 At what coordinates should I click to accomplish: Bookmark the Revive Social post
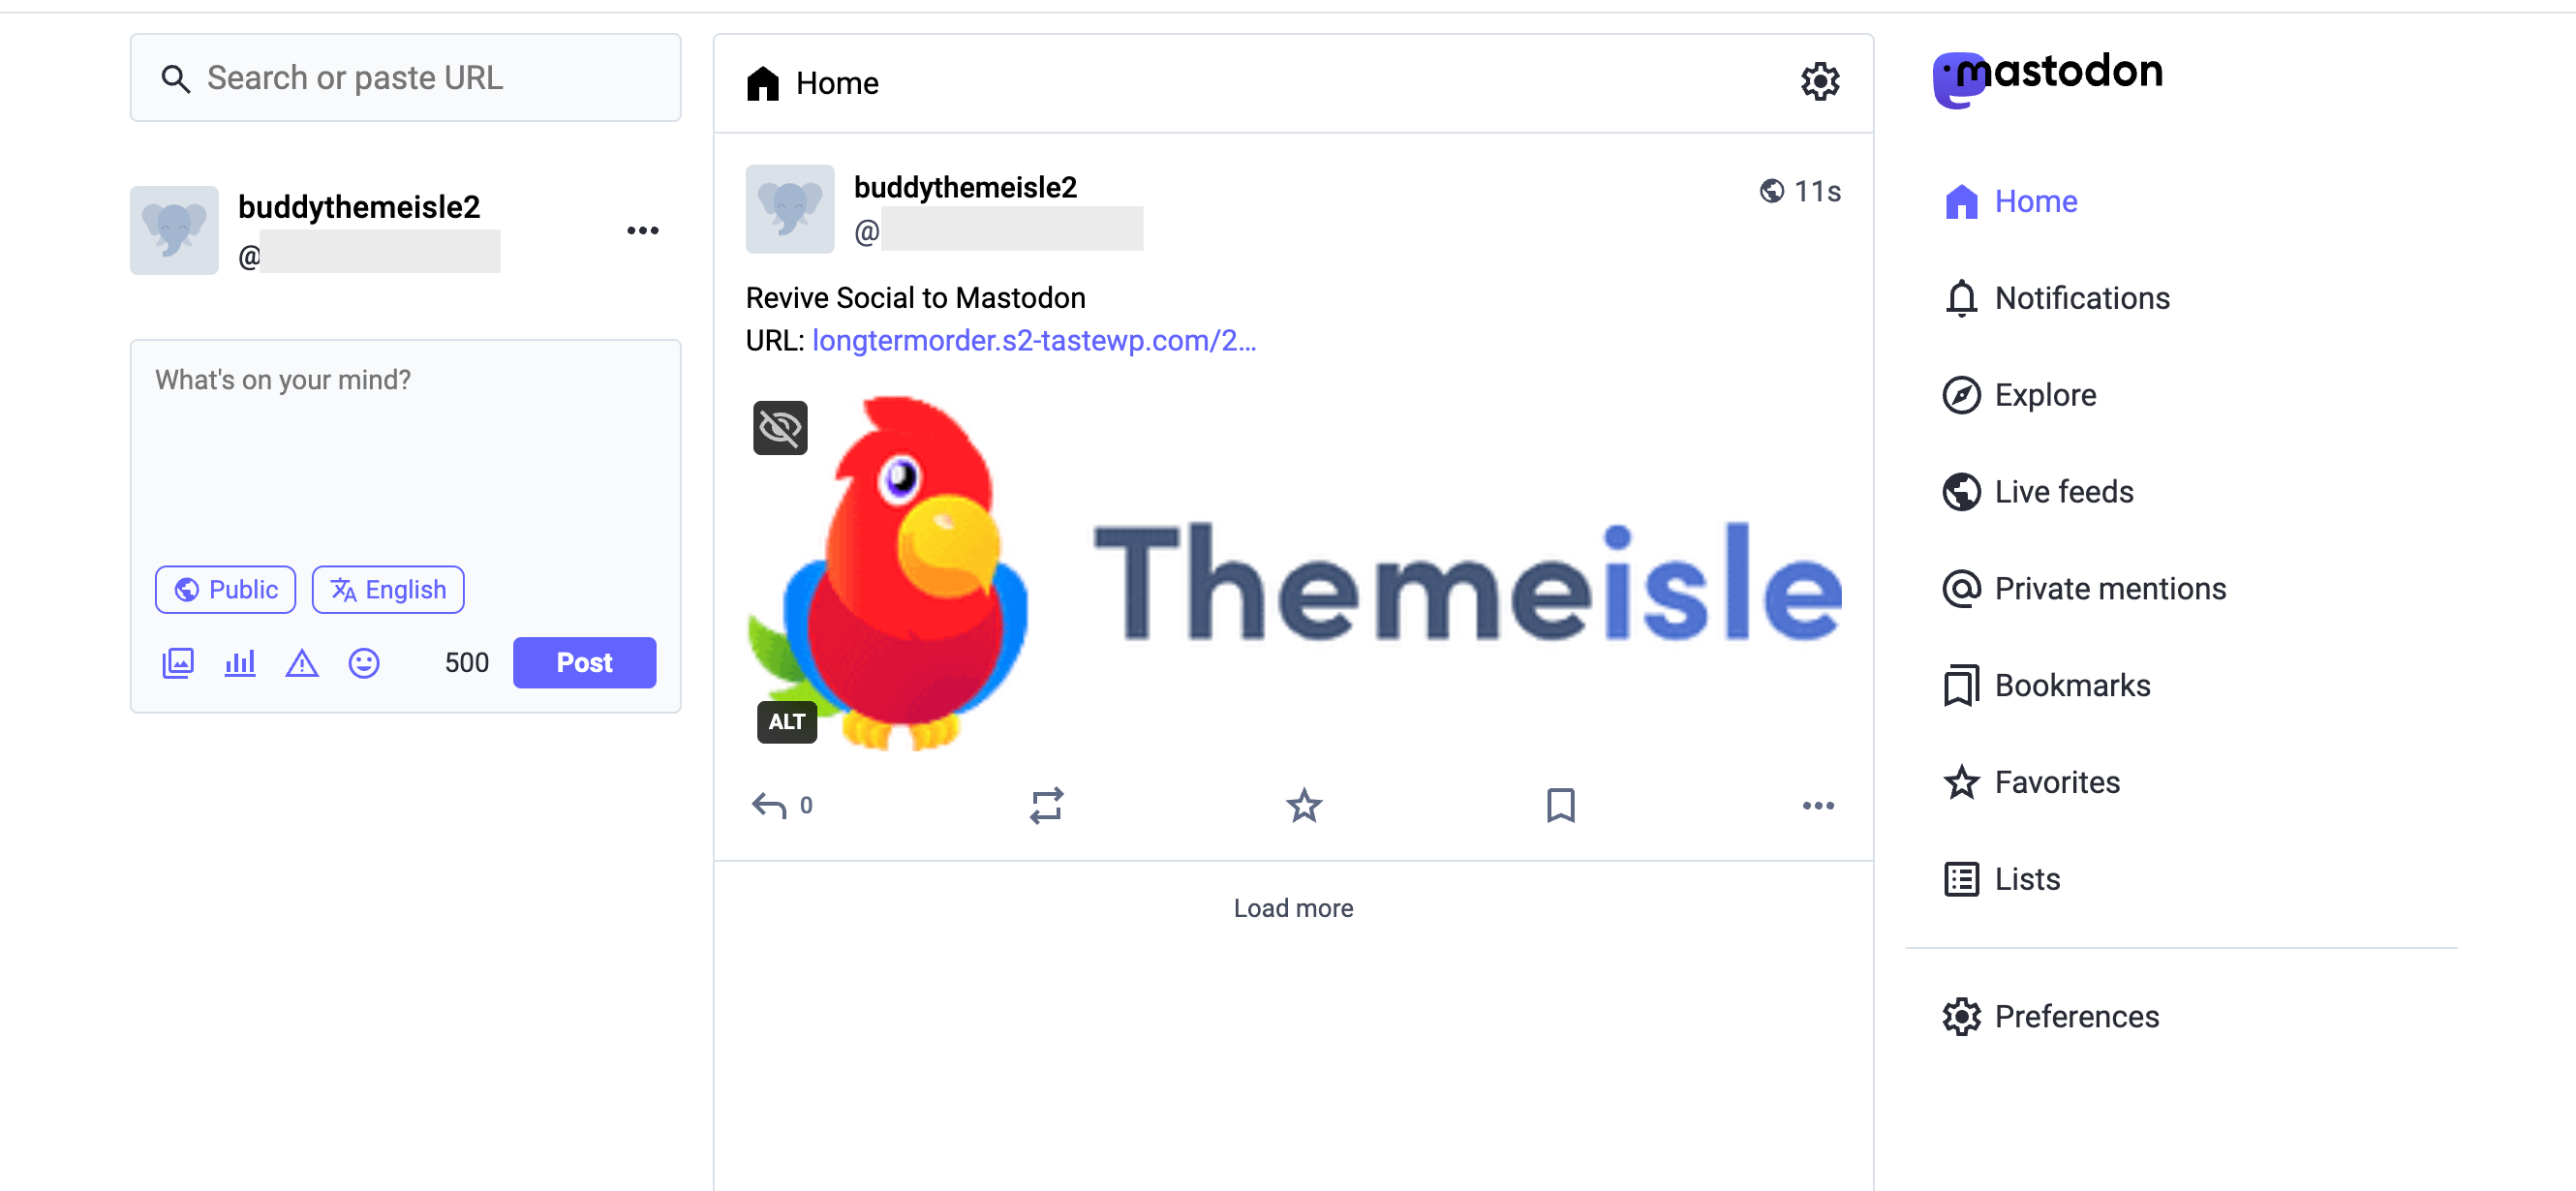click(x=1560, y=805)
